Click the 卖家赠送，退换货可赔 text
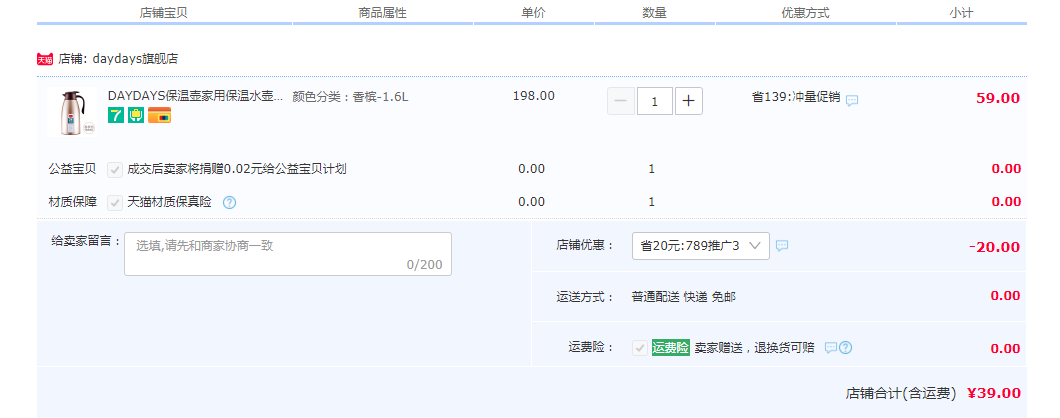Image resolution: width=1060 pixels, height=418 pixels. 754,348
